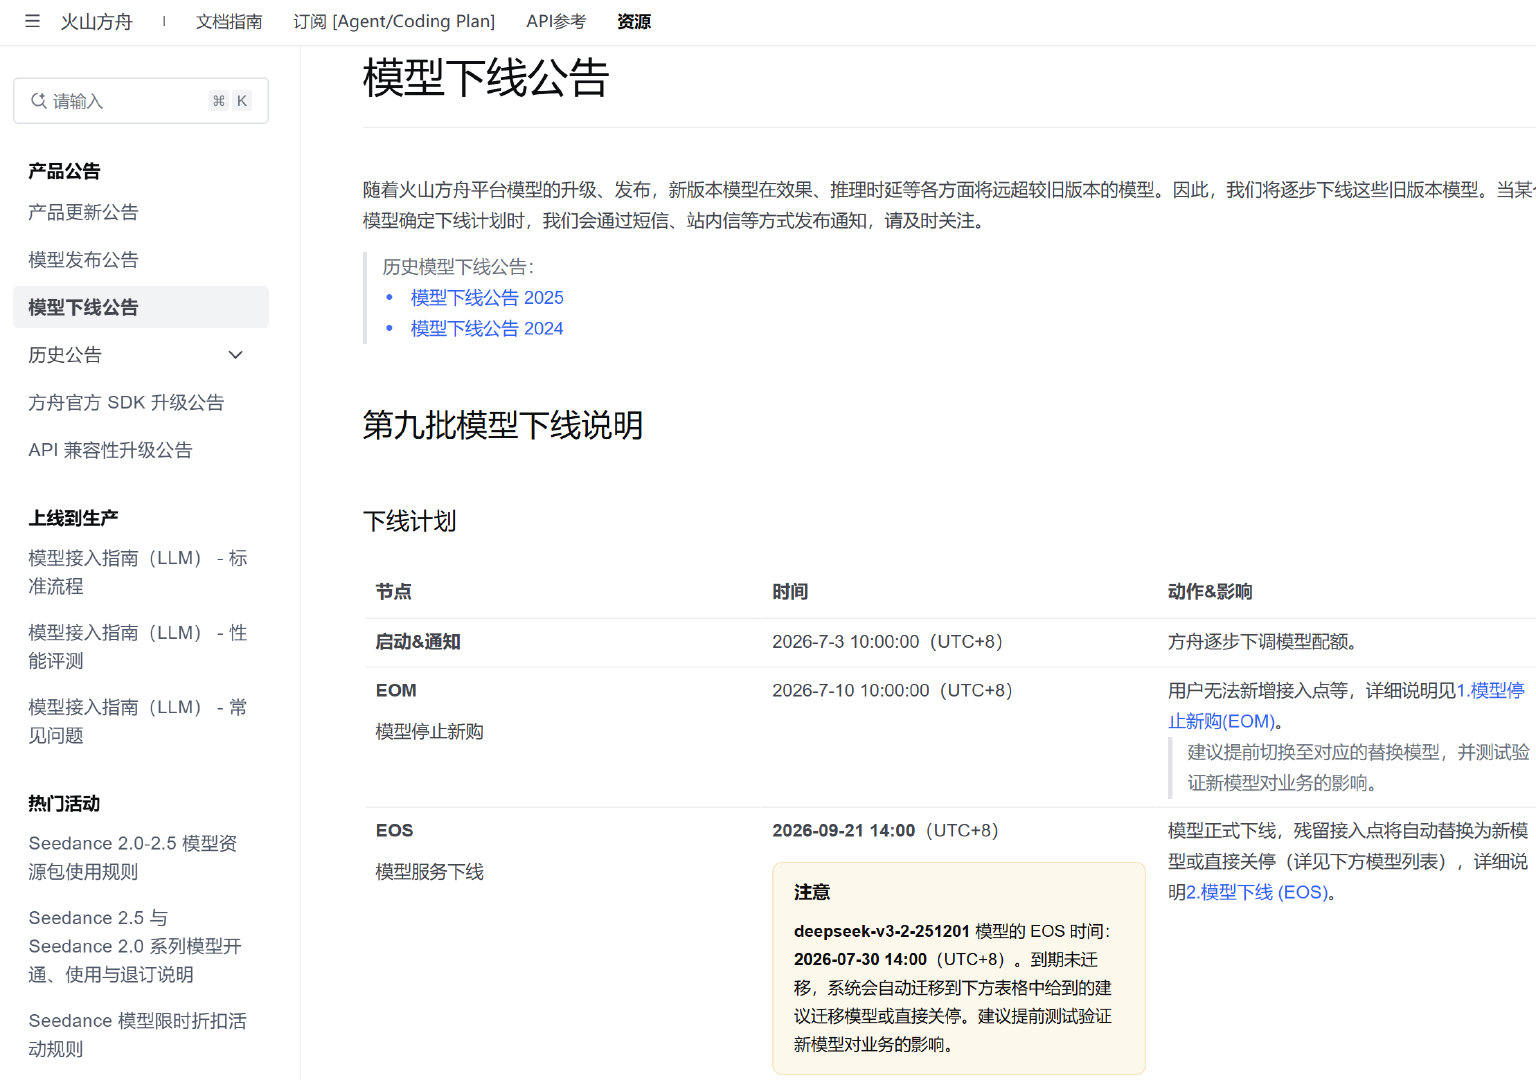Open 订阅 [Agent/Coding Plan] tab
This screenshot has height=1080, width=1536.
tap(394, 22)
